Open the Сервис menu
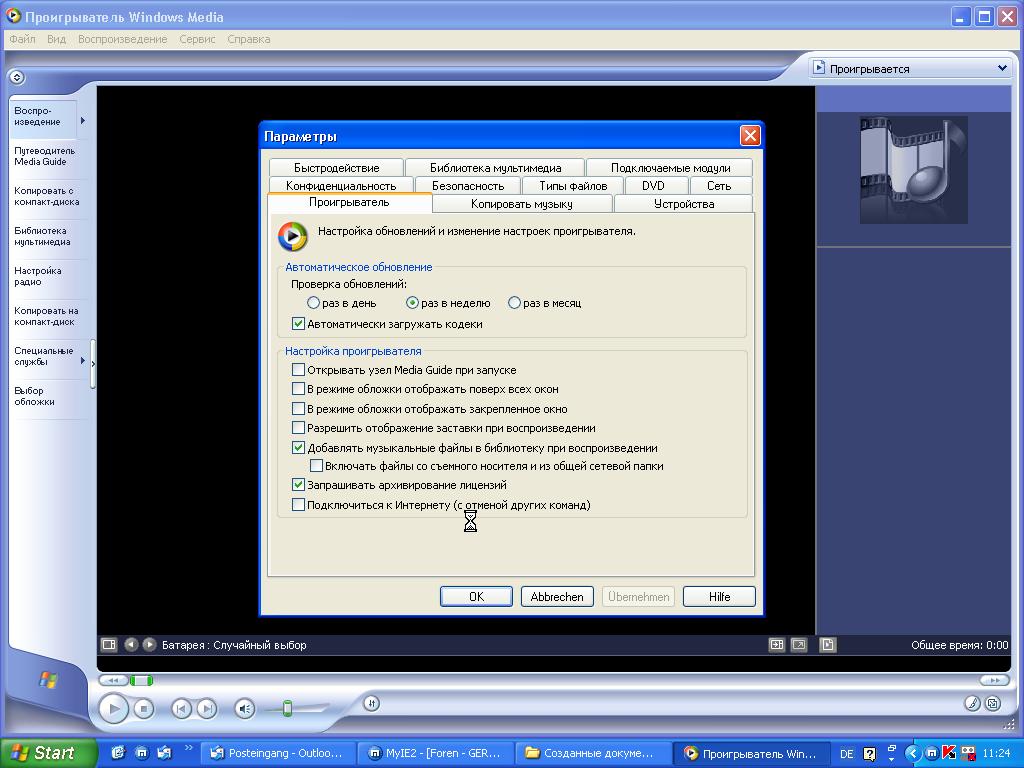1024x768 pixels. click(197, 39)
